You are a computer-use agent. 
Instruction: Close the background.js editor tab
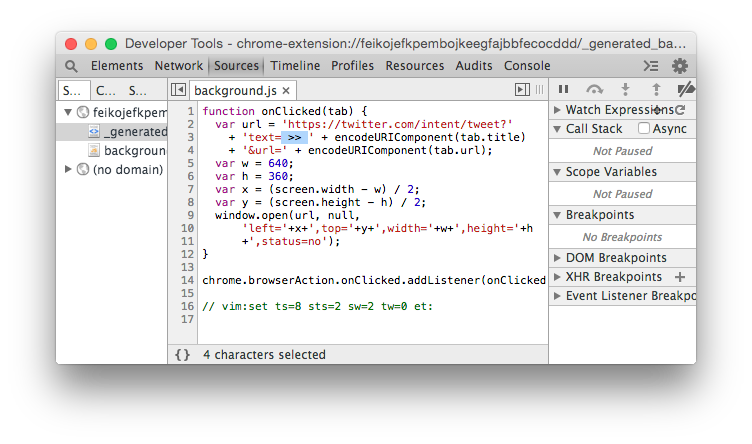click(285, 90)
